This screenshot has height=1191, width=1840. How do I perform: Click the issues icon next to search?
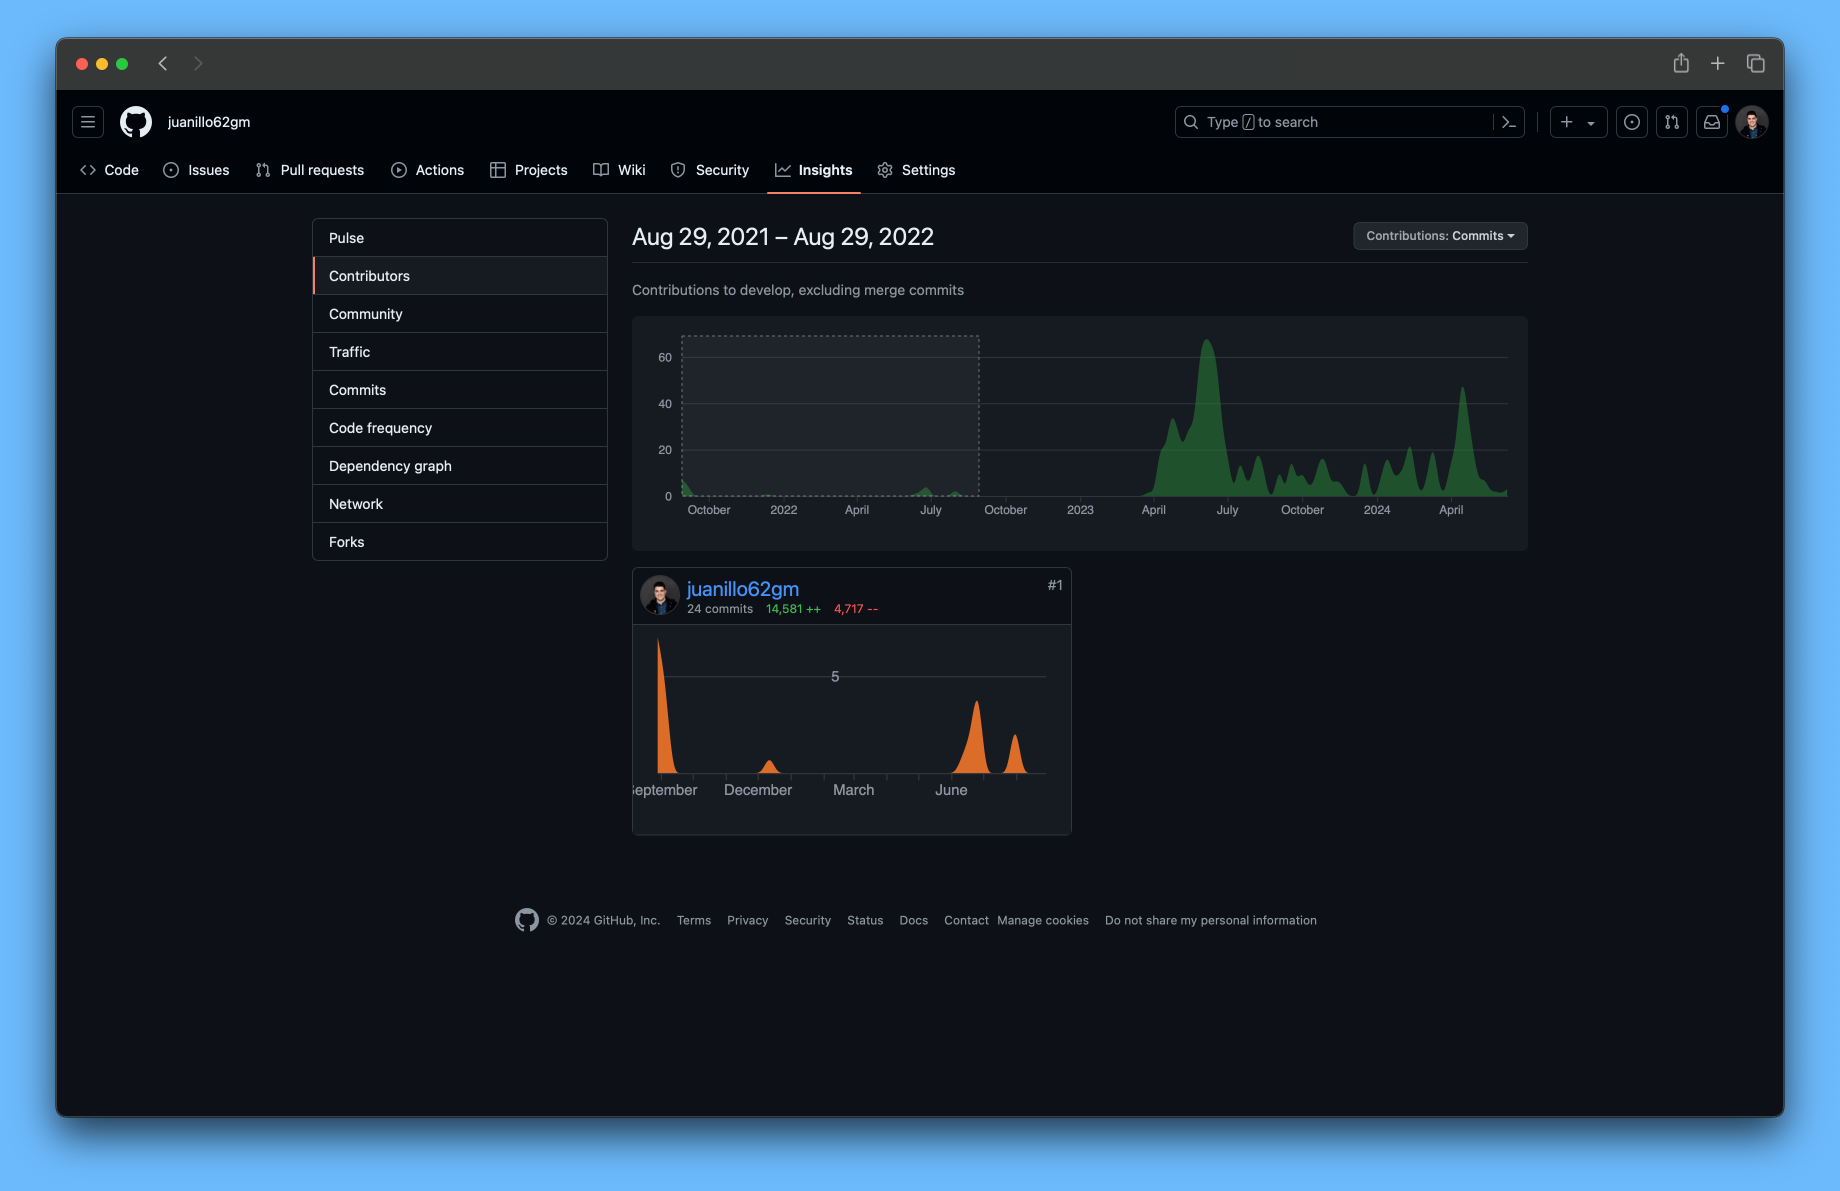pos(1631,121)
